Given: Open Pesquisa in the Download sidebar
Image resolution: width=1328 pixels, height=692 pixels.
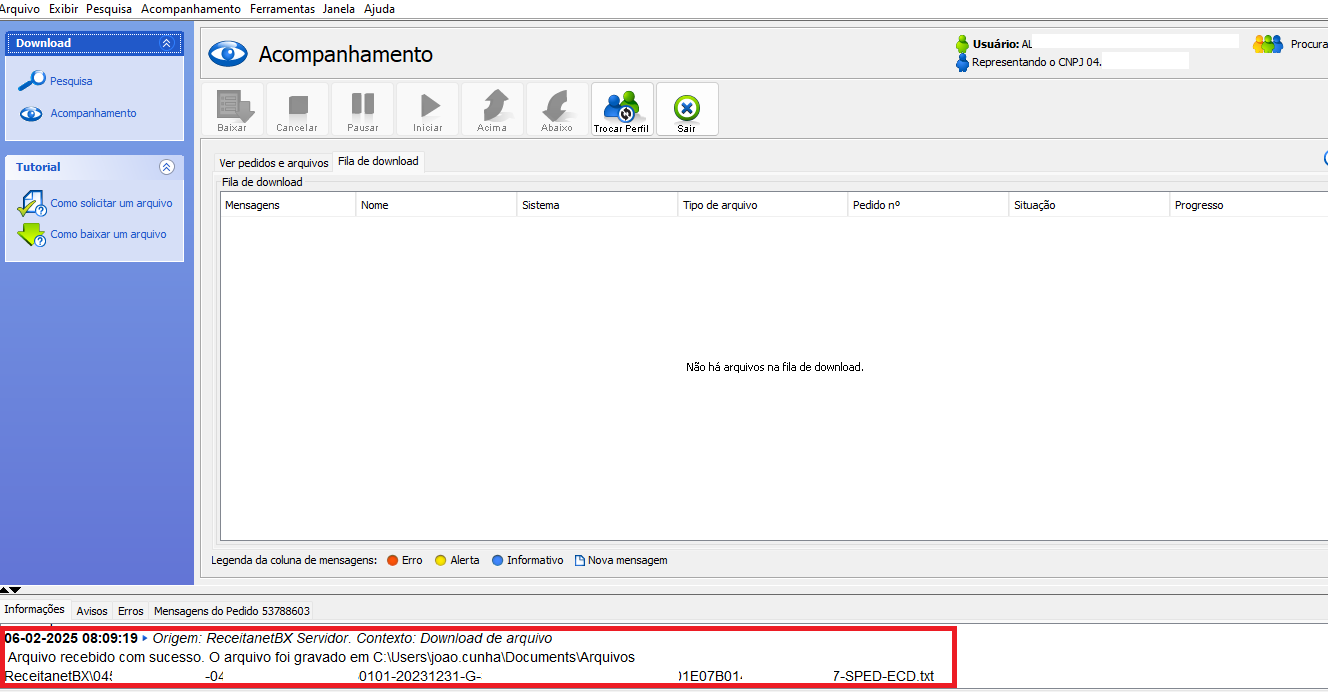Looking at the screenshot, I should [x=71, y=81].
